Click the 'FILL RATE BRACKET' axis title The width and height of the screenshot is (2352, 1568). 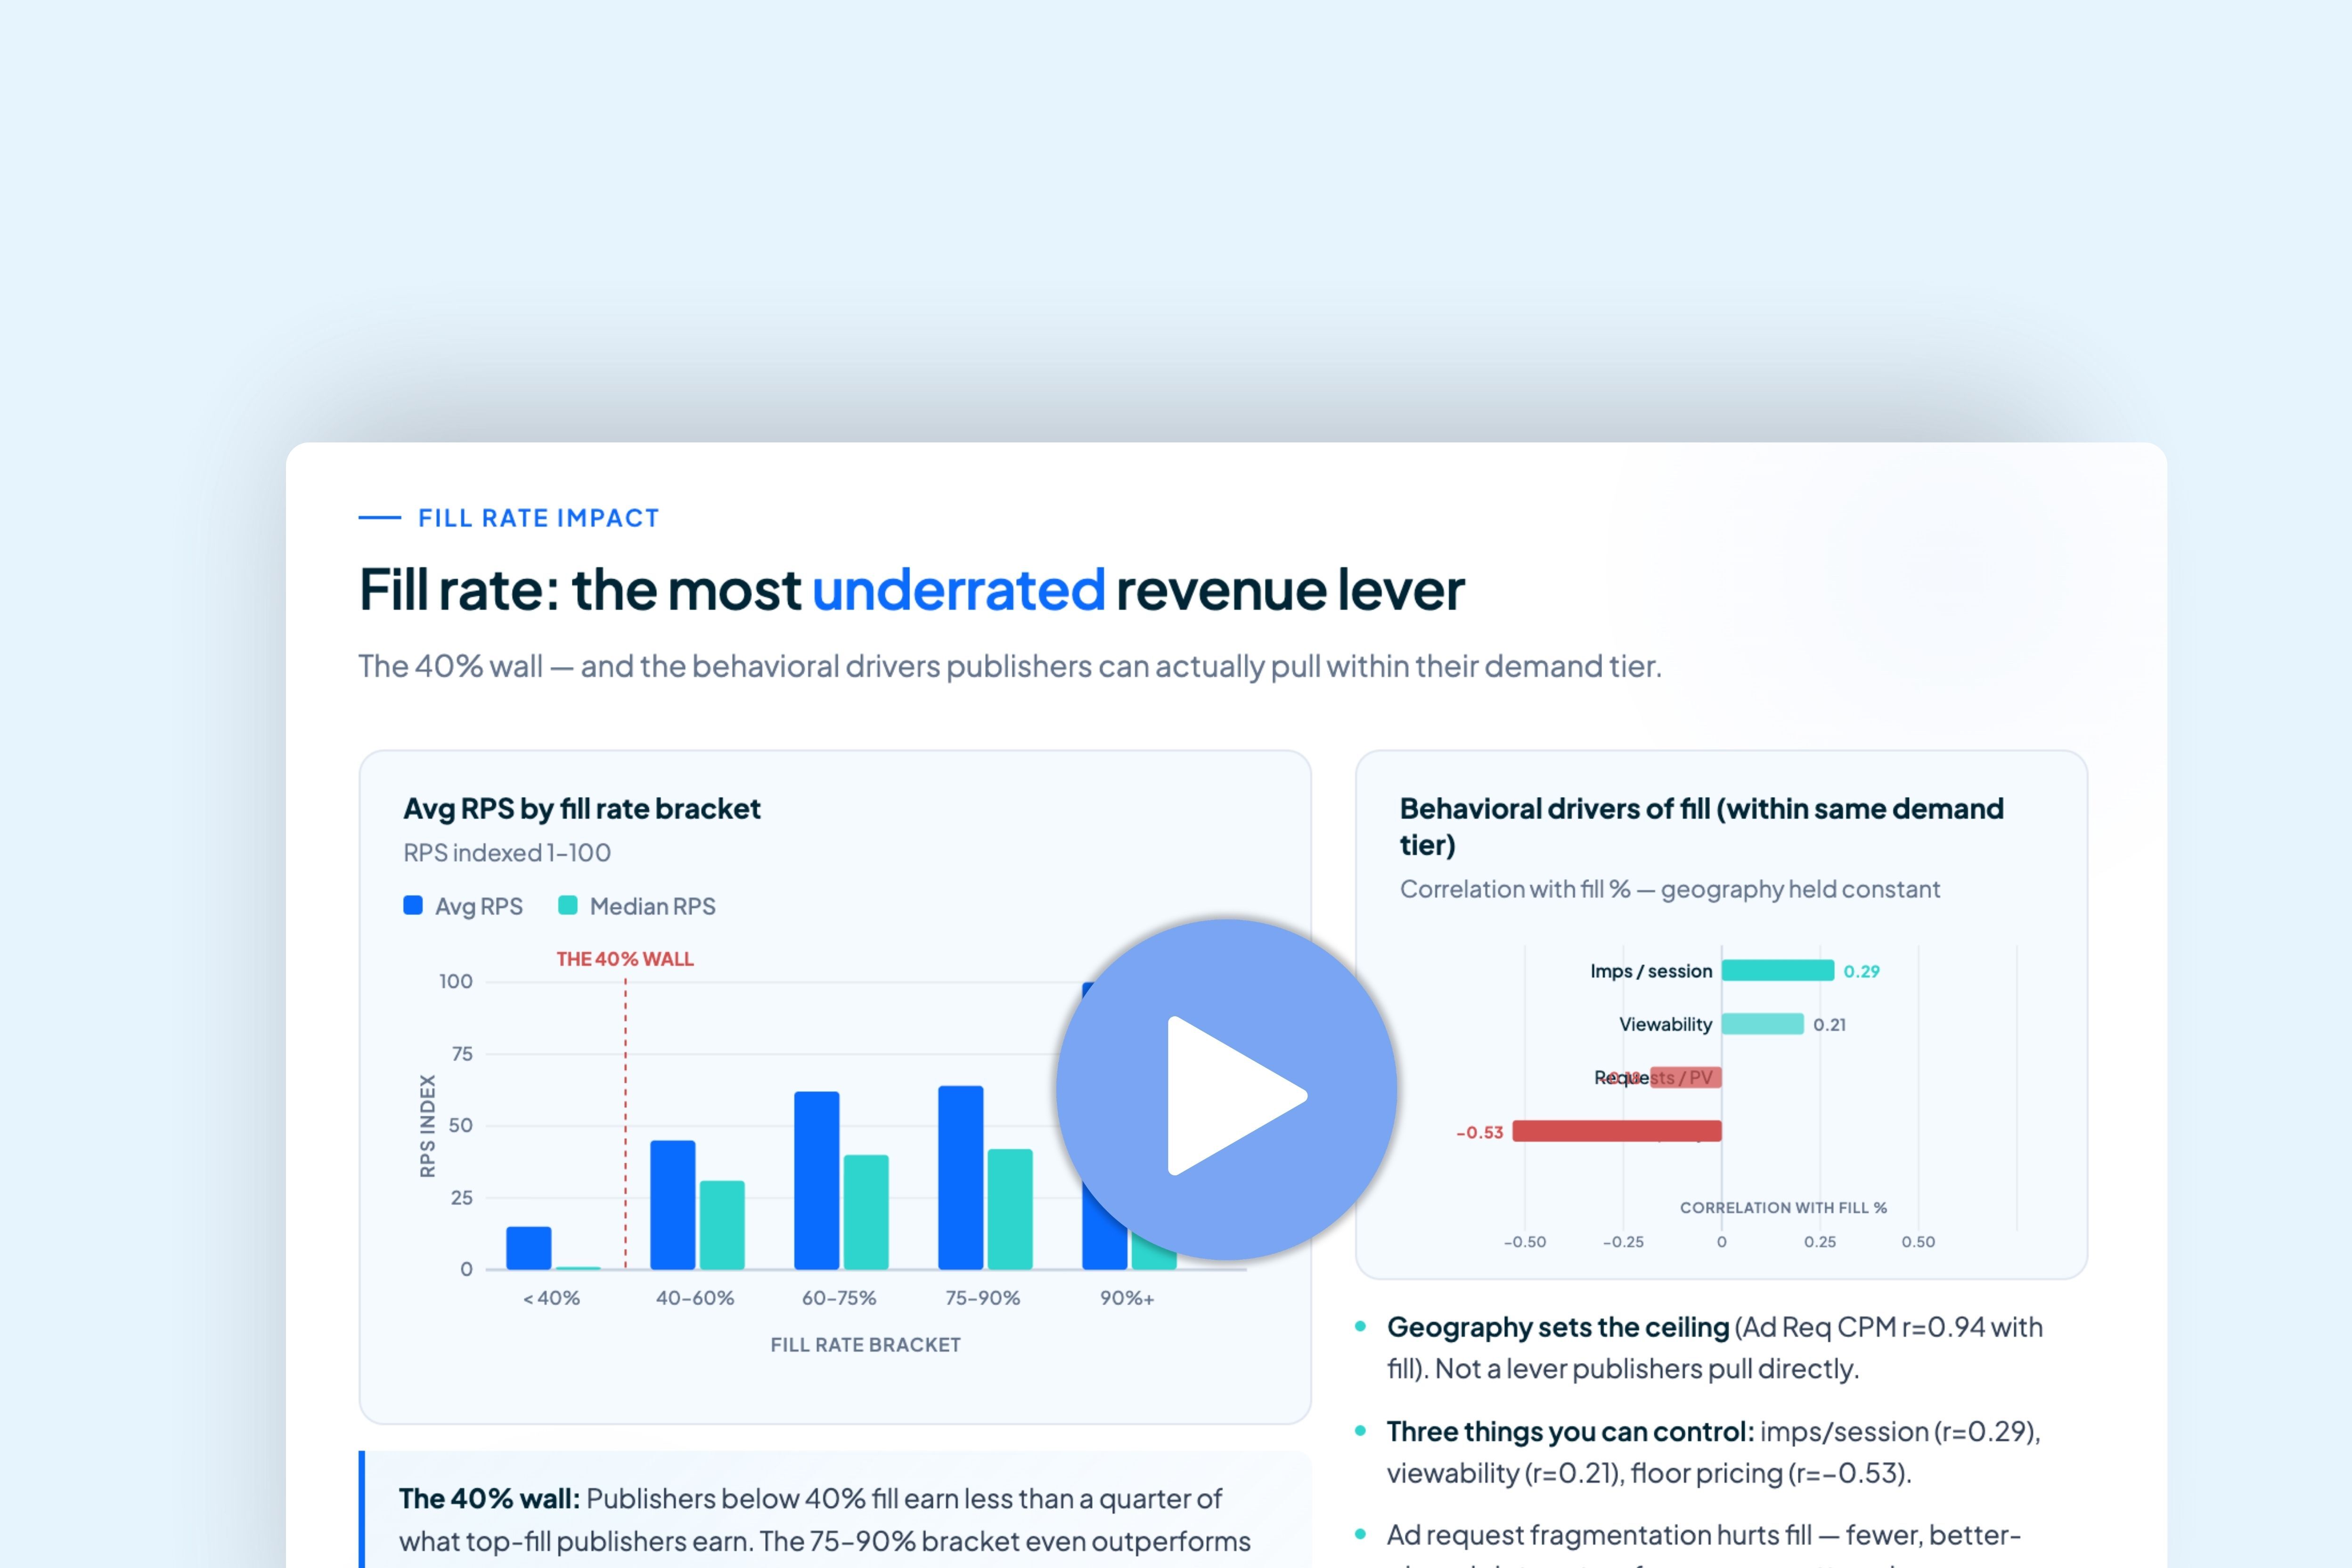(x=866, y=1345)
